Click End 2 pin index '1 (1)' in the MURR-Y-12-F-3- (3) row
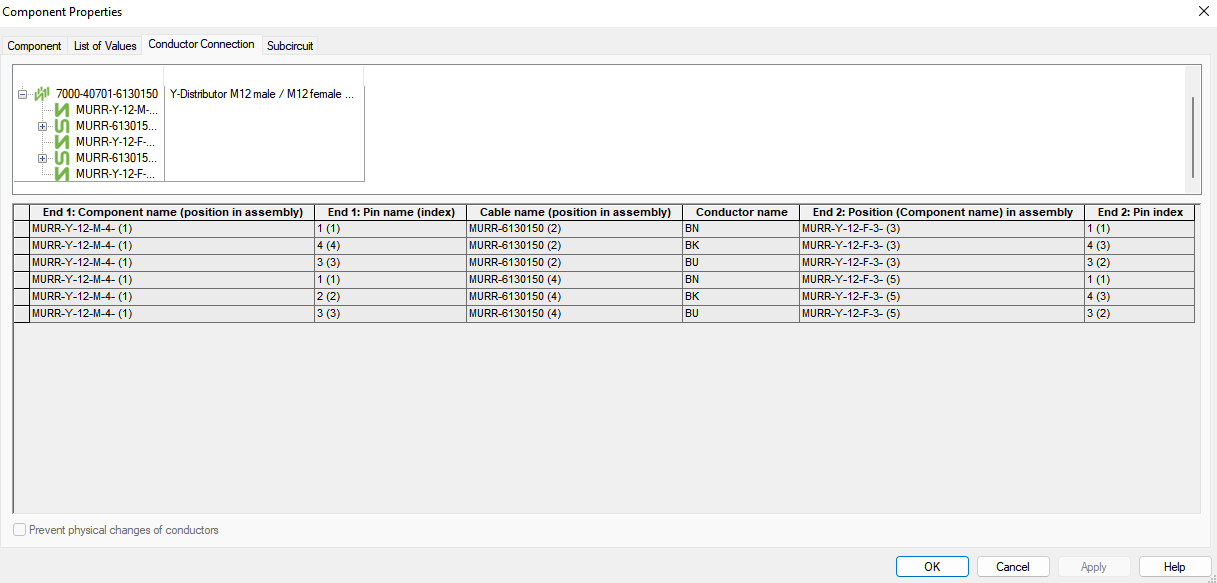Image resolution: width=1217 pixels, height=583 pixels. point(1140,229)
